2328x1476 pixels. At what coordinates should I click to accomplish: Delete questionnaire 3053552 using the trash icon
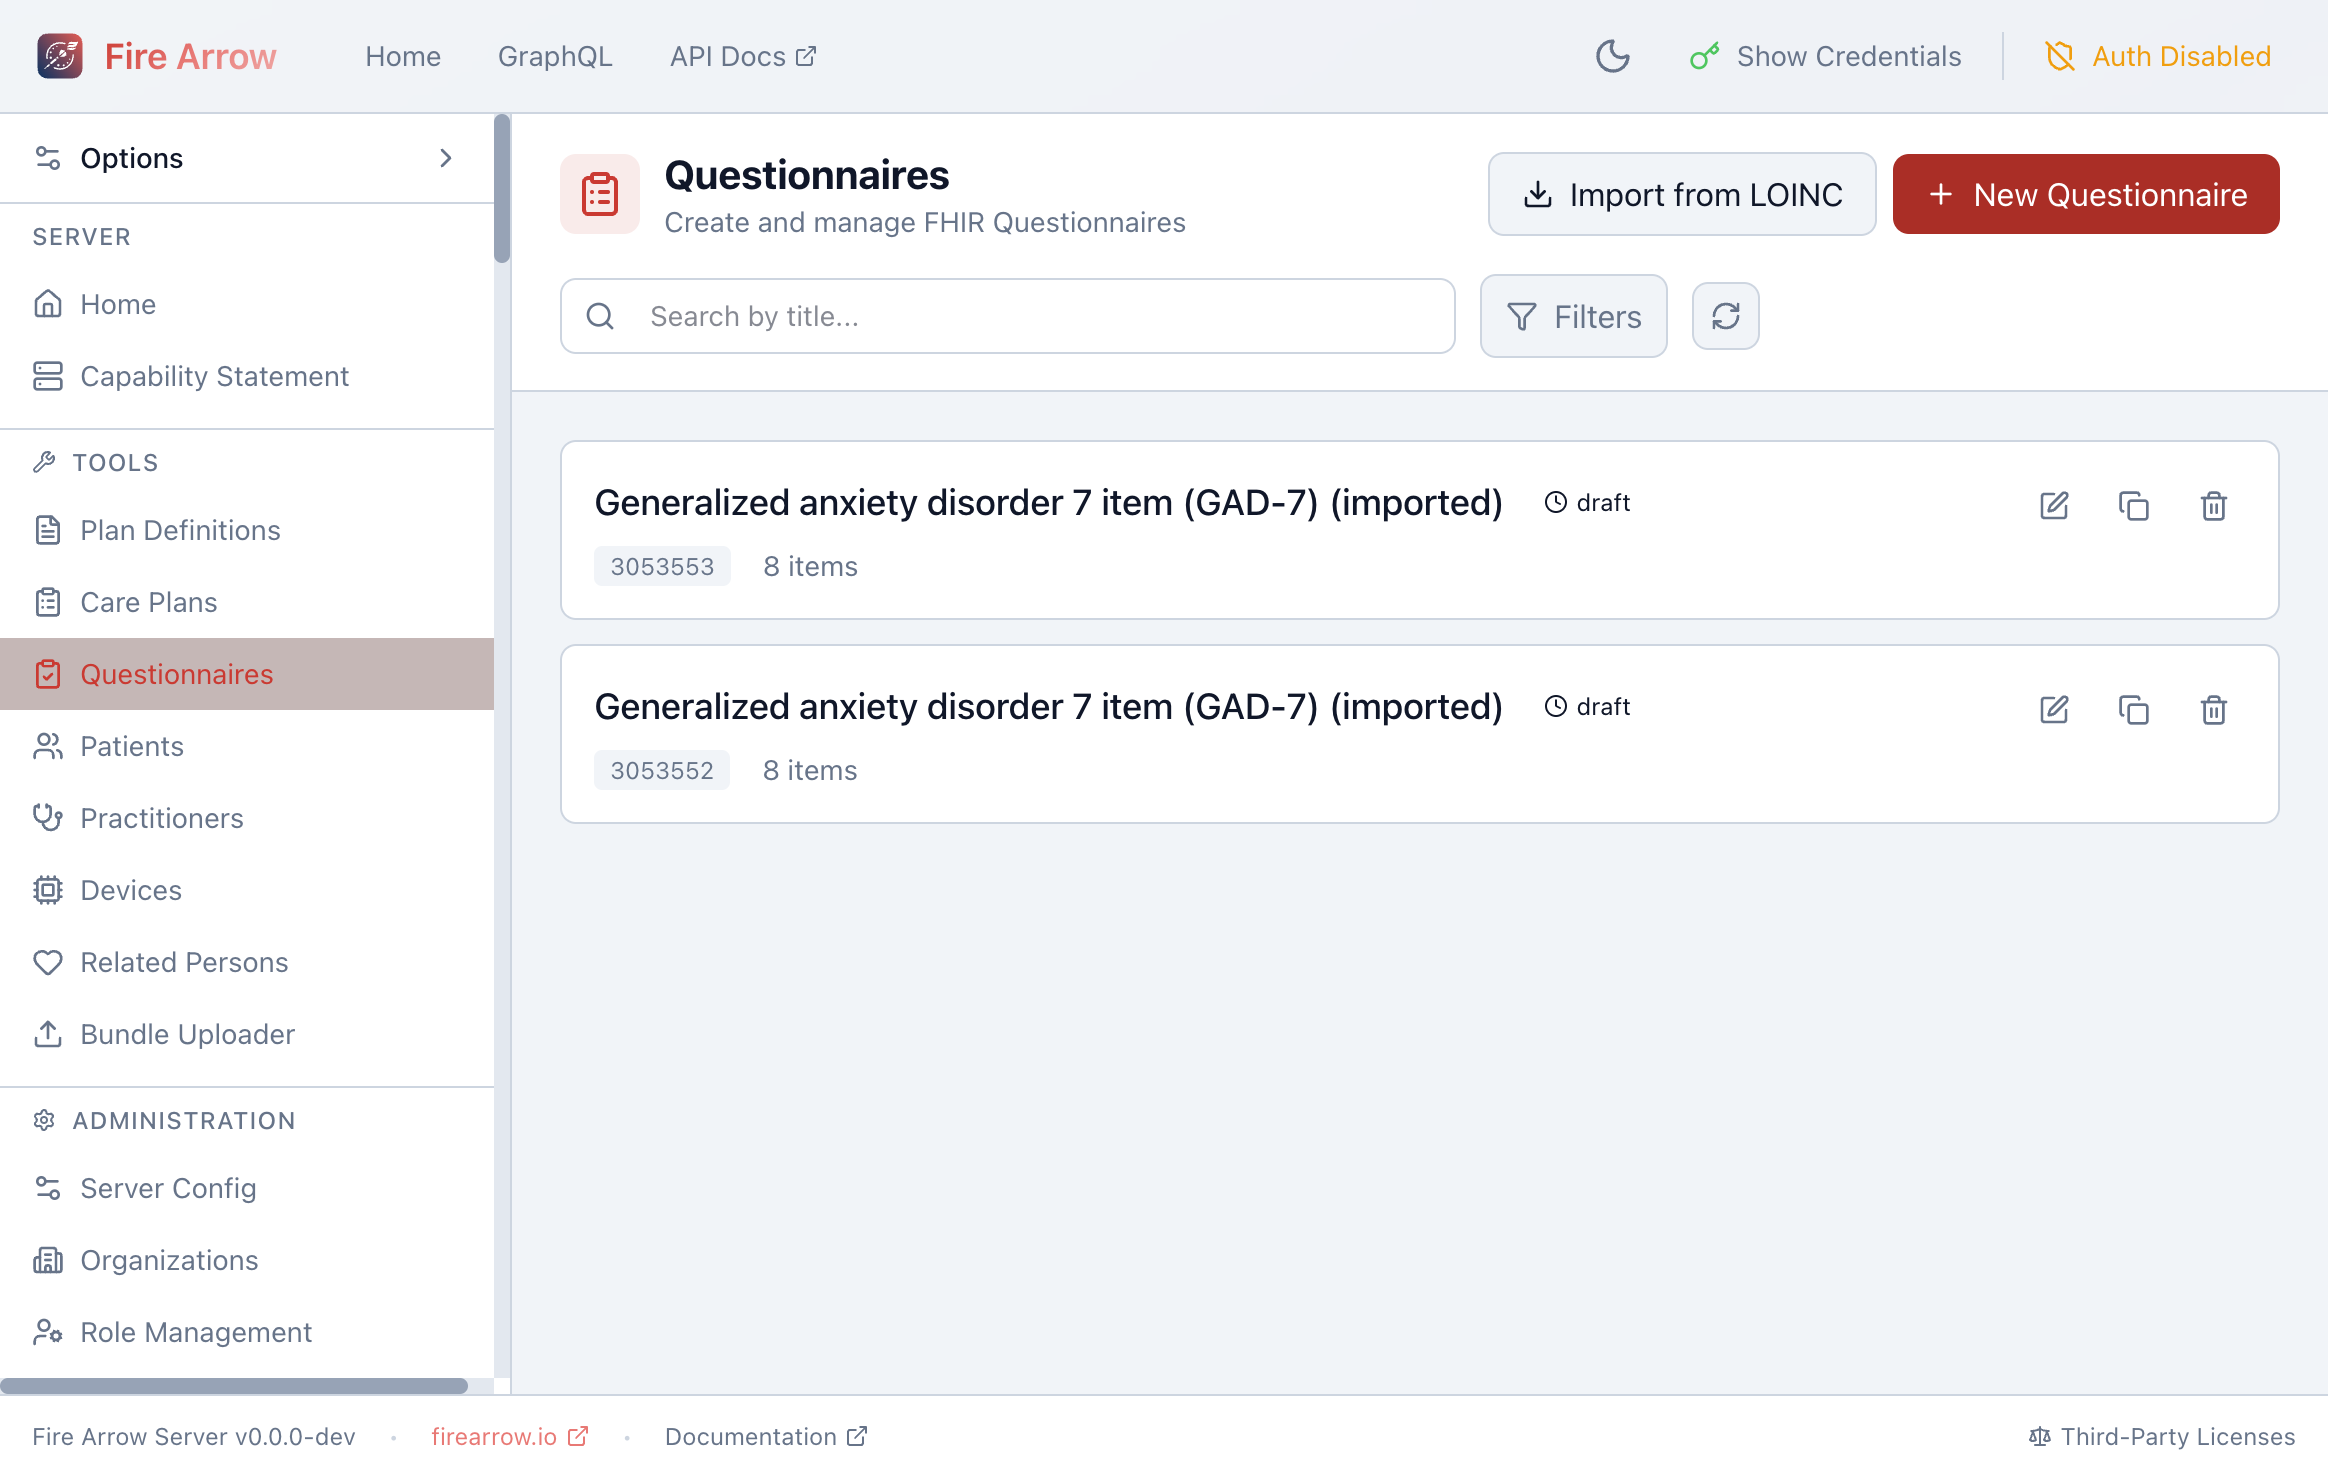coord(2213,710)
